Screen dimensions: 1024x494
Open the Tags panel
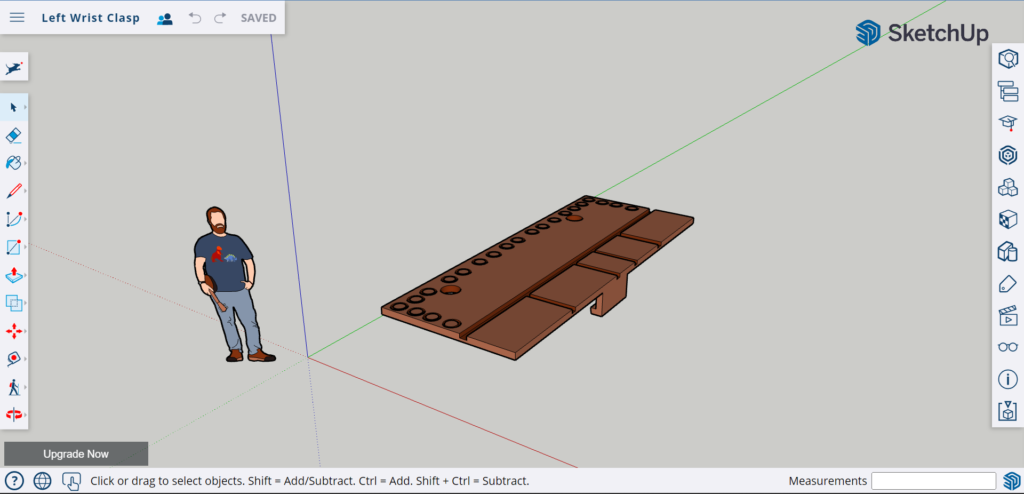(1008, 284)
